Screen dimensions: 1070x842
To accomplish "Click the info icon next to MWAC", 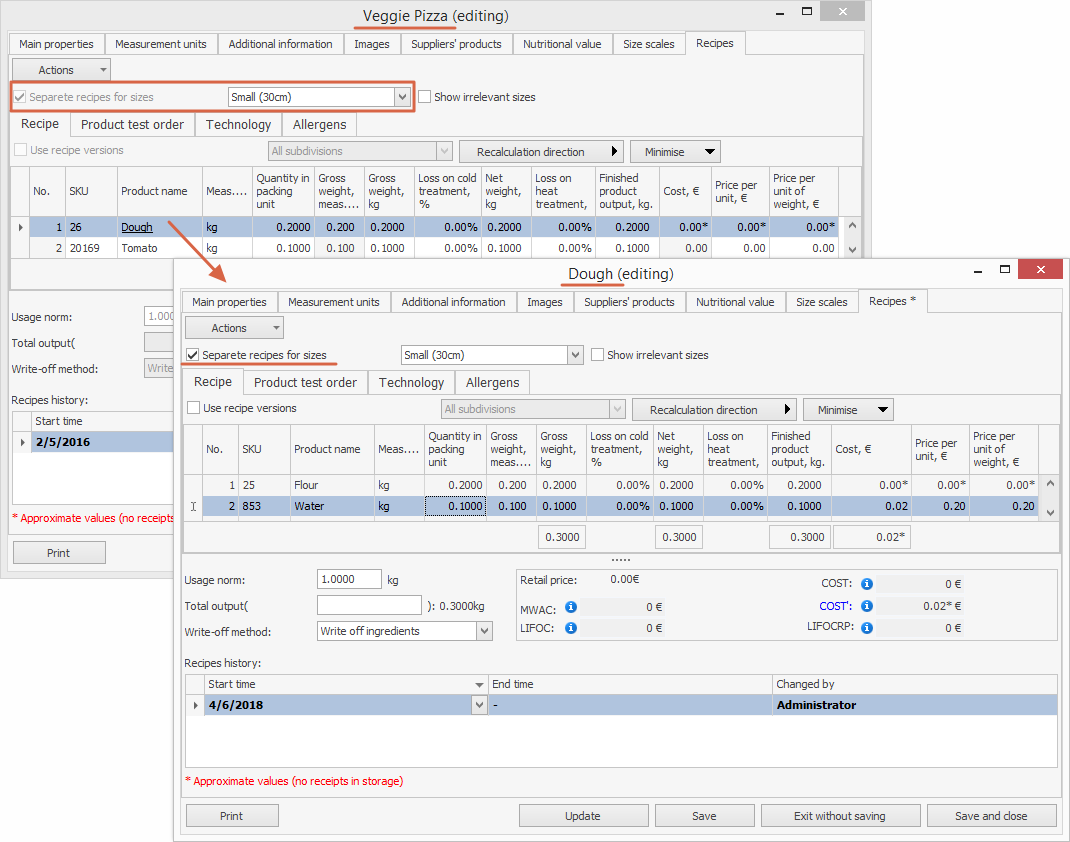I will [570, 606].
